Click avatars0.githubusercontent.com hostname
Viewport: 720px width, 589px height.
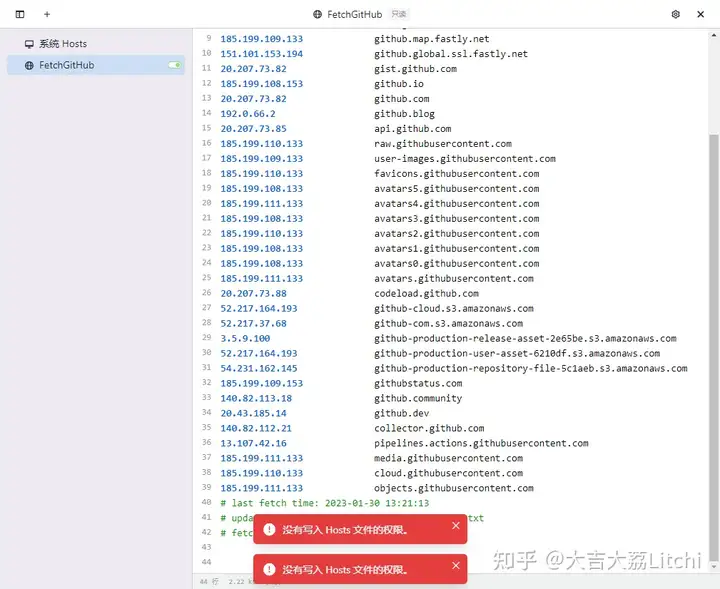456,264
